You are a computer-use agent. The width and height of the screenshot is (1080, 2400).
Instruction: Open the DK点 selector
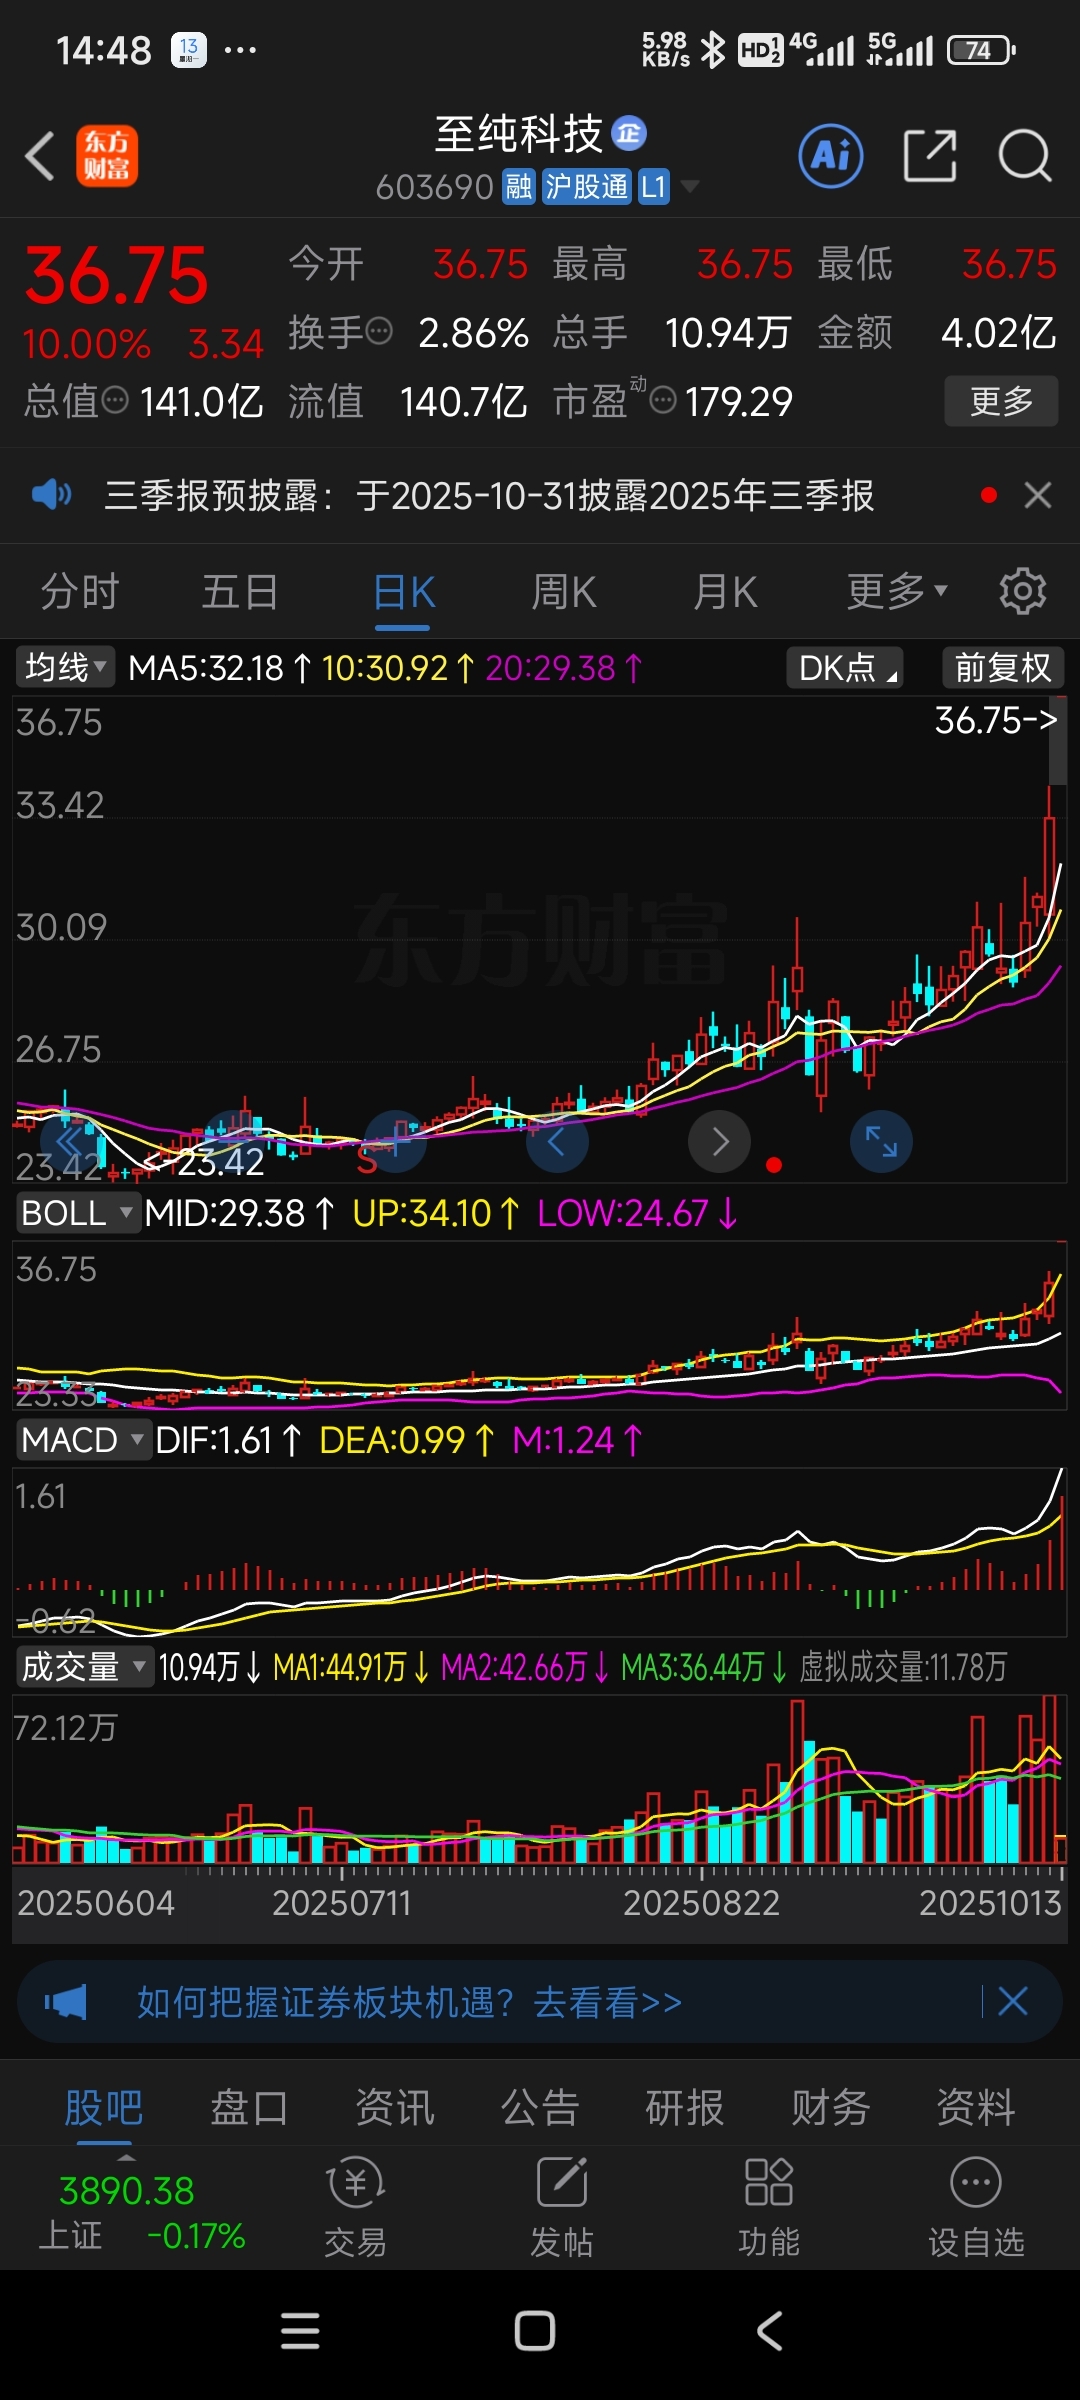845,667
